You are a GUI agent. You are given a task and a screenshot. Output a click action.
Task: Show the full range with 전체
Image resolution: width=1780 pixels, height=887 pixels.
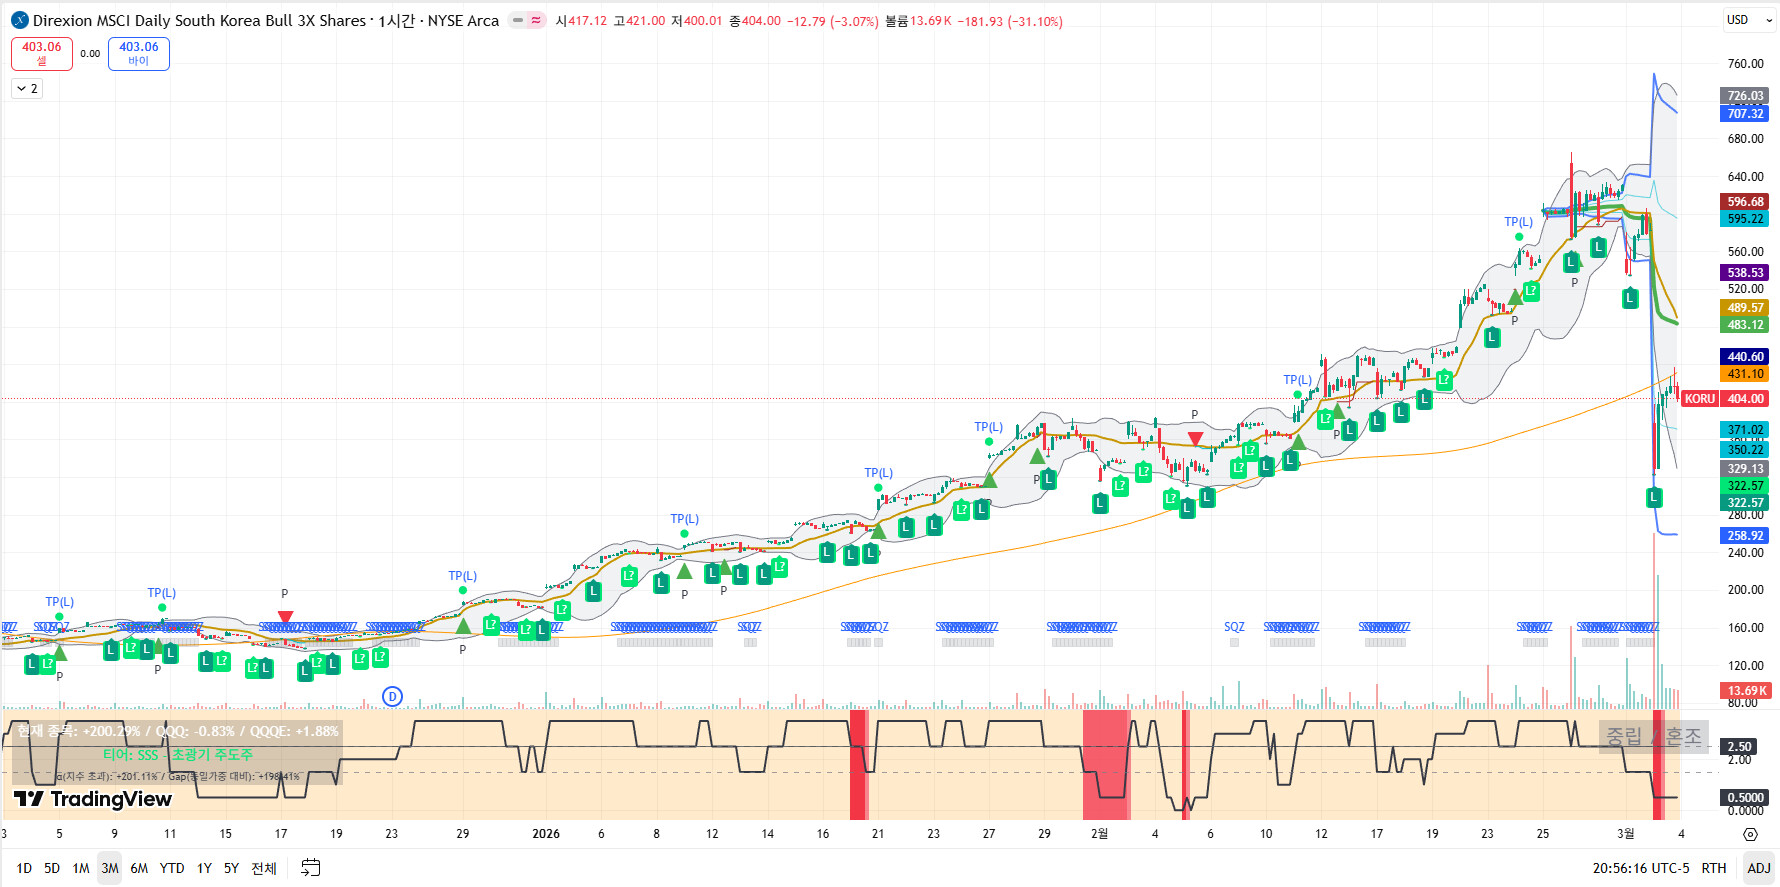[263, 868]
